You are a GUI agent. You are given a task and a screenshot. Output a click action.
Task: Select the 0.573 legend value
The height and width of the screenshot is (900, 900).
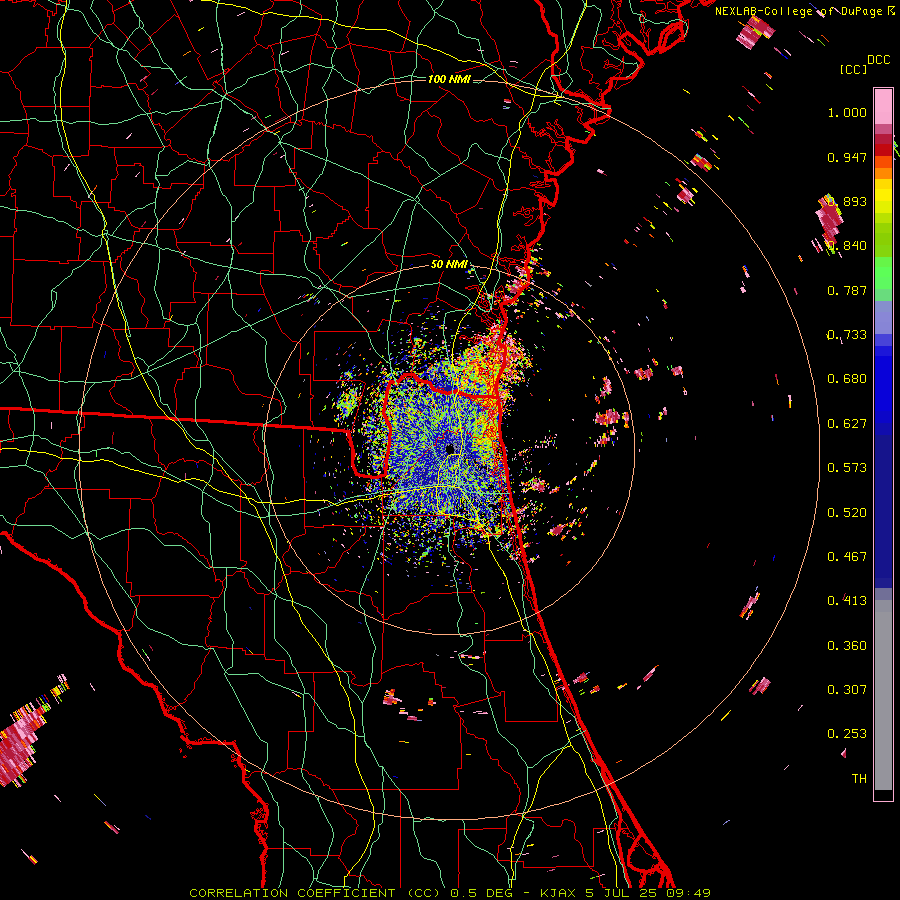(847, 468)
